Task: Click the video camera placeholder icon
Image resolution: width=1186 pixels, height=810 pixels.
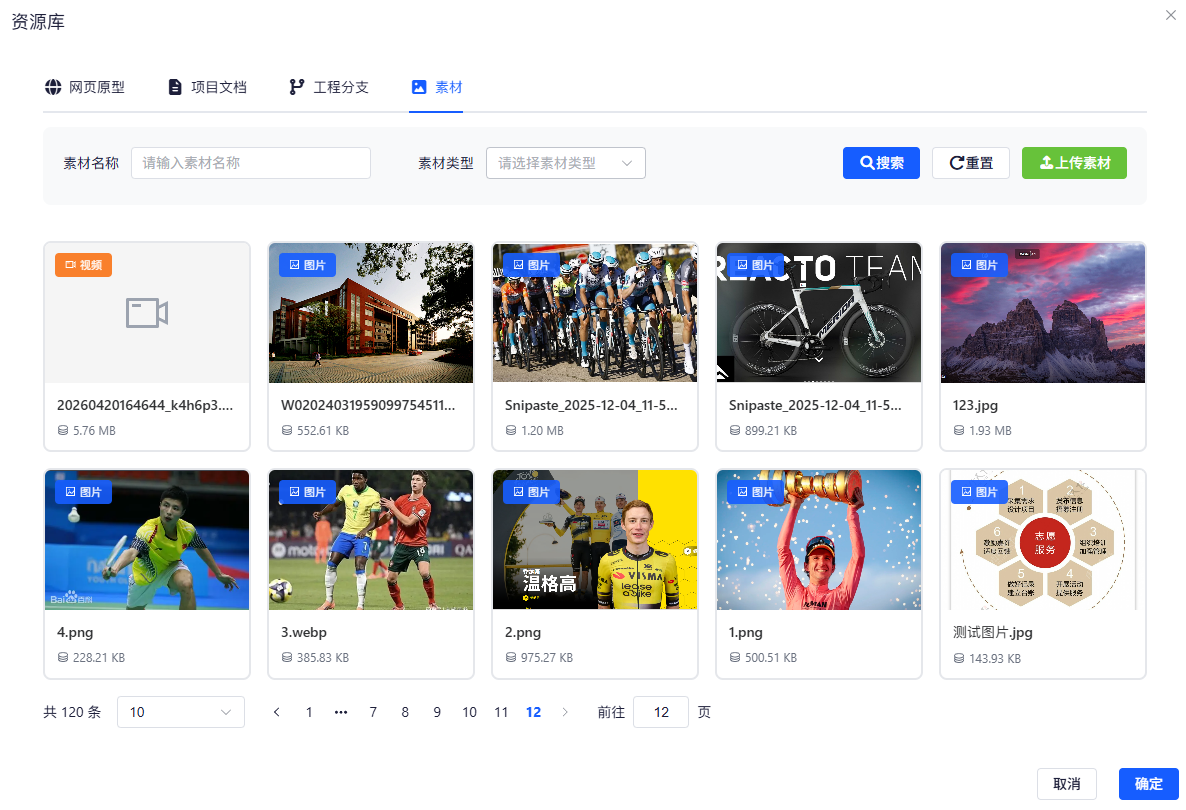Action: pos(147,312)
